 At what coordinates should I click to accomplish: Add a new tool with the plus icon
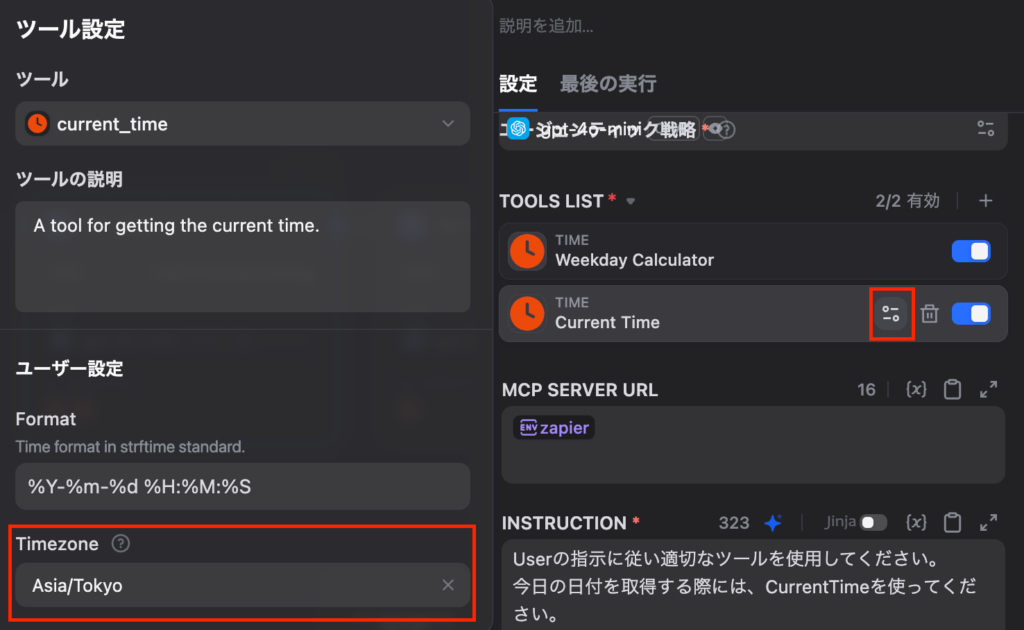[985, 201]
